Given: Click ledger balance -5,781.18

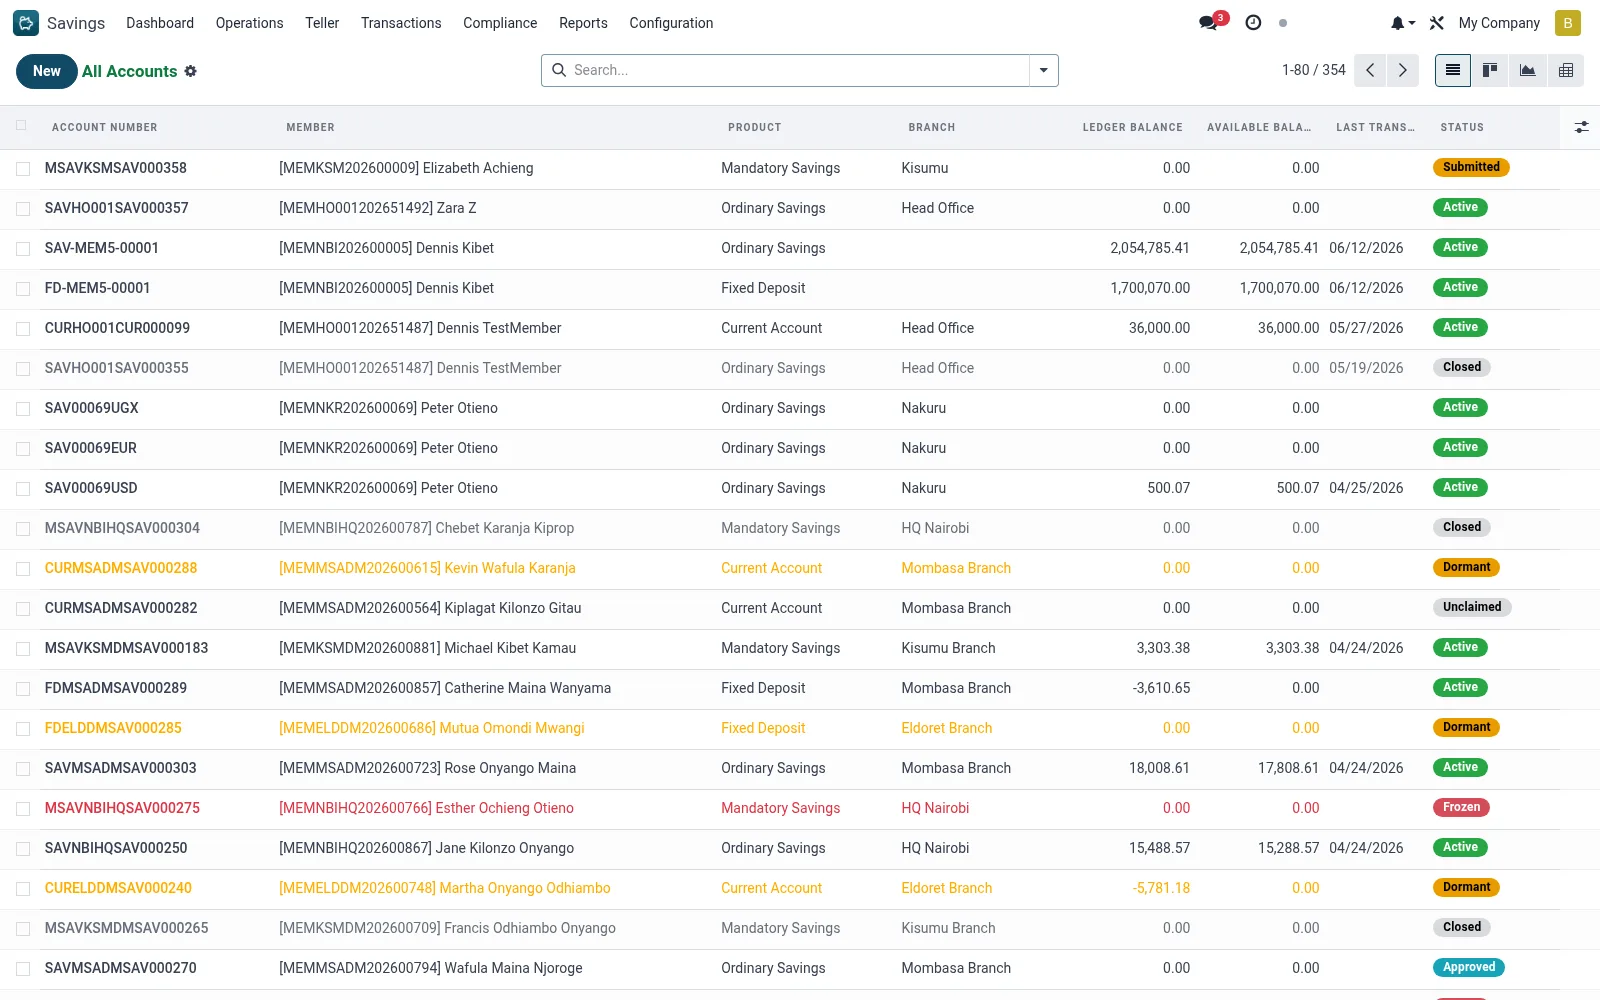Looking at the screenshot, I should coord(1162,888).
